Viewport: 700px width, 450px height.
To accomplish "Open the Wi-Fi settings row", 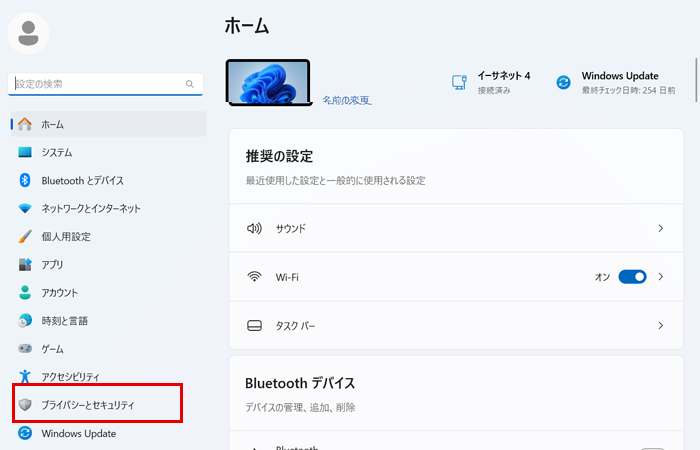I will (x=456, y=277).
